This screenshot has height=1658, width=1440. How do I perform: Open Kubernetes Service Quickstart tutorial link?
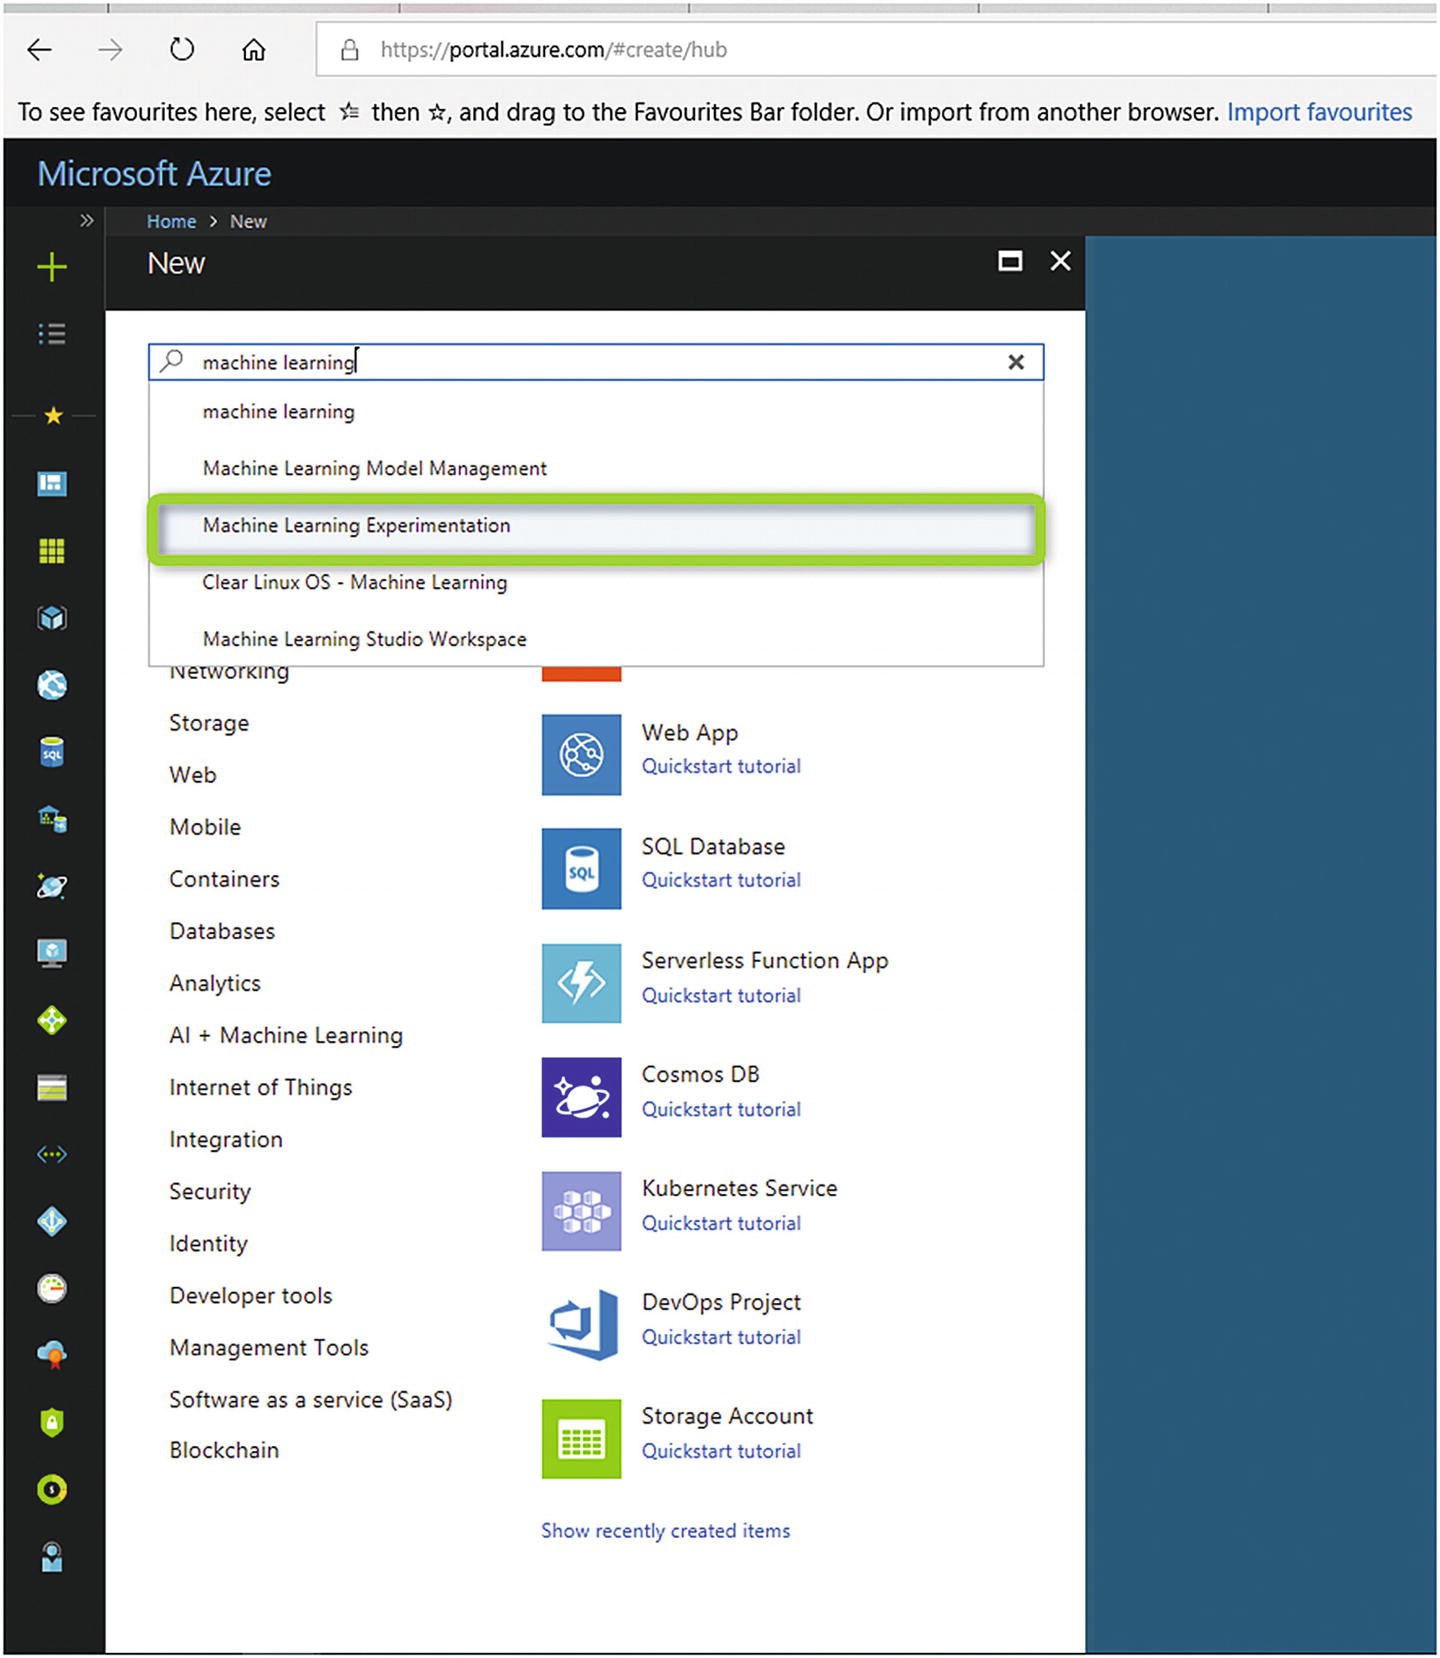tap(721, 1224)
